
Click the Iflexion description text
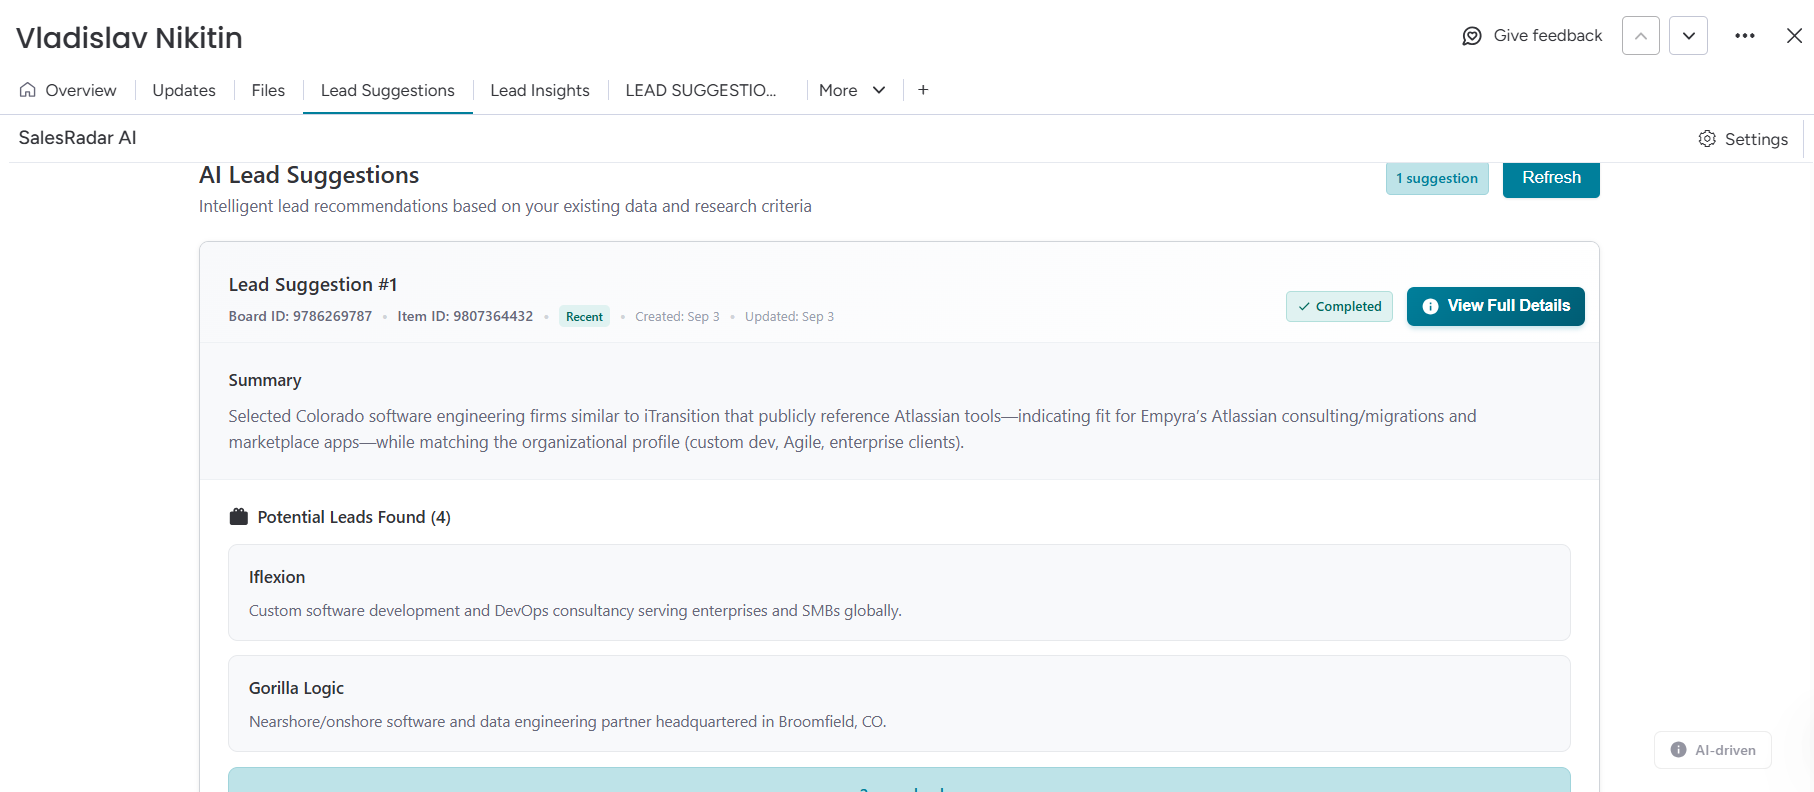(575, 611)
